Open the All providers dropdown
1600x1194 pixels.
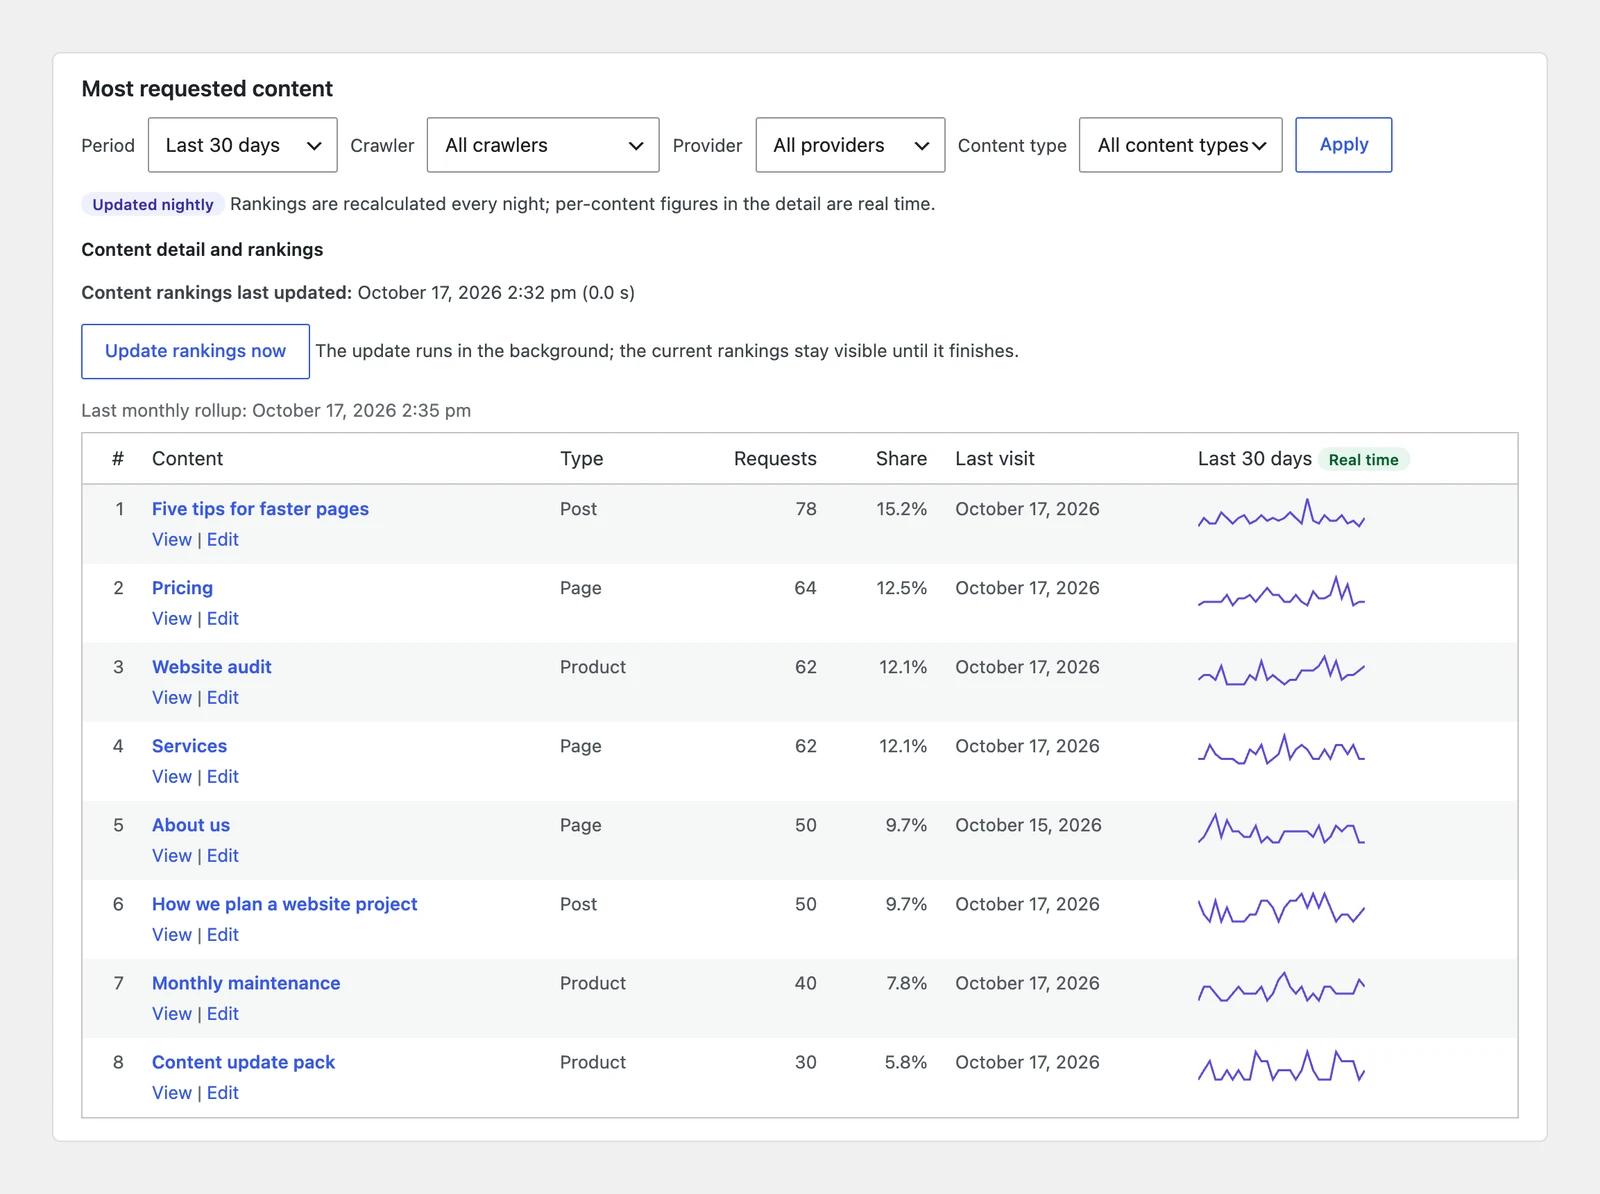pos(850,145)
